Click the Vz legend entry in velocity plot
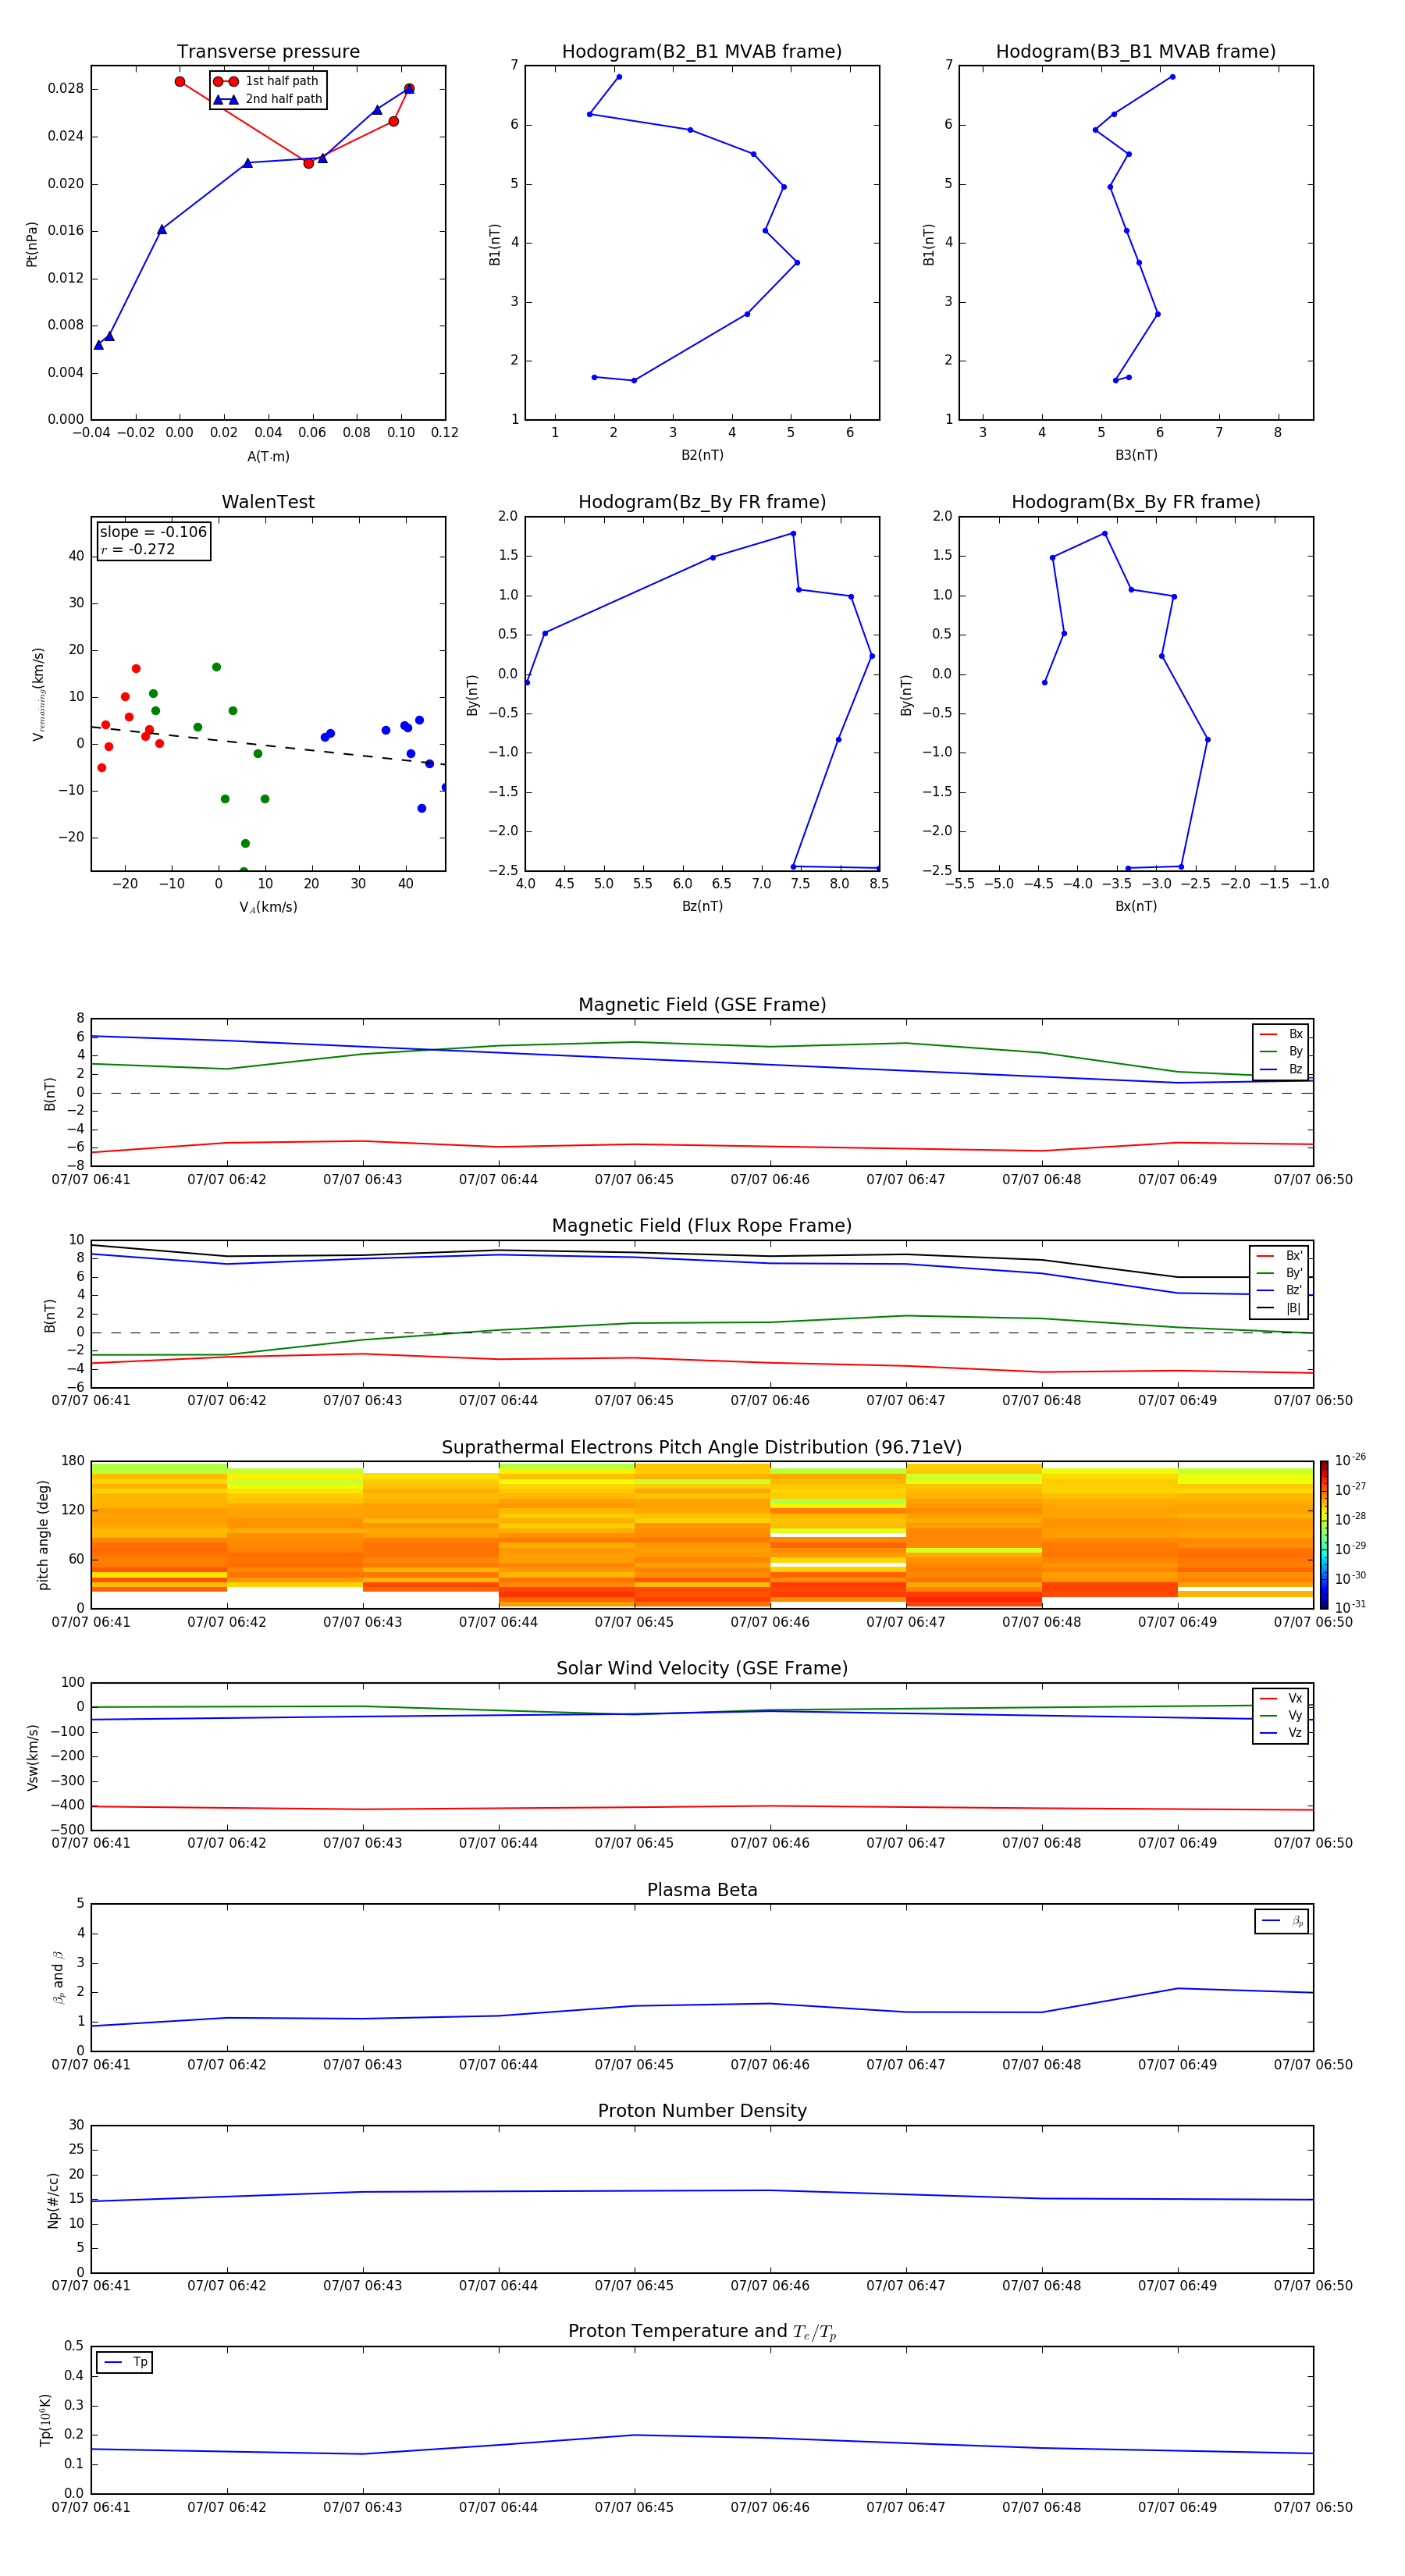1405x2576 pixels. [x=1281, y=1733]
